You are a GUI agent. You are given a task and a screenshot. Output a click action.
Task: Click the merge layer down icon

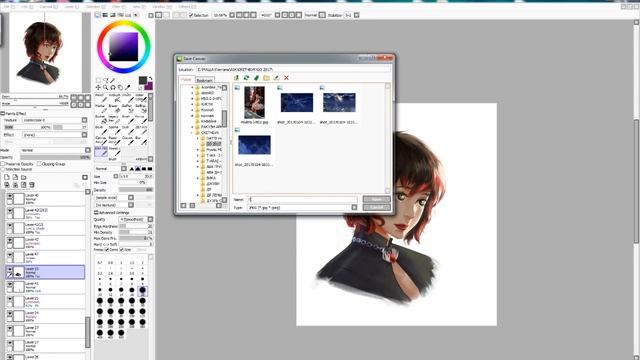[15, 185]
